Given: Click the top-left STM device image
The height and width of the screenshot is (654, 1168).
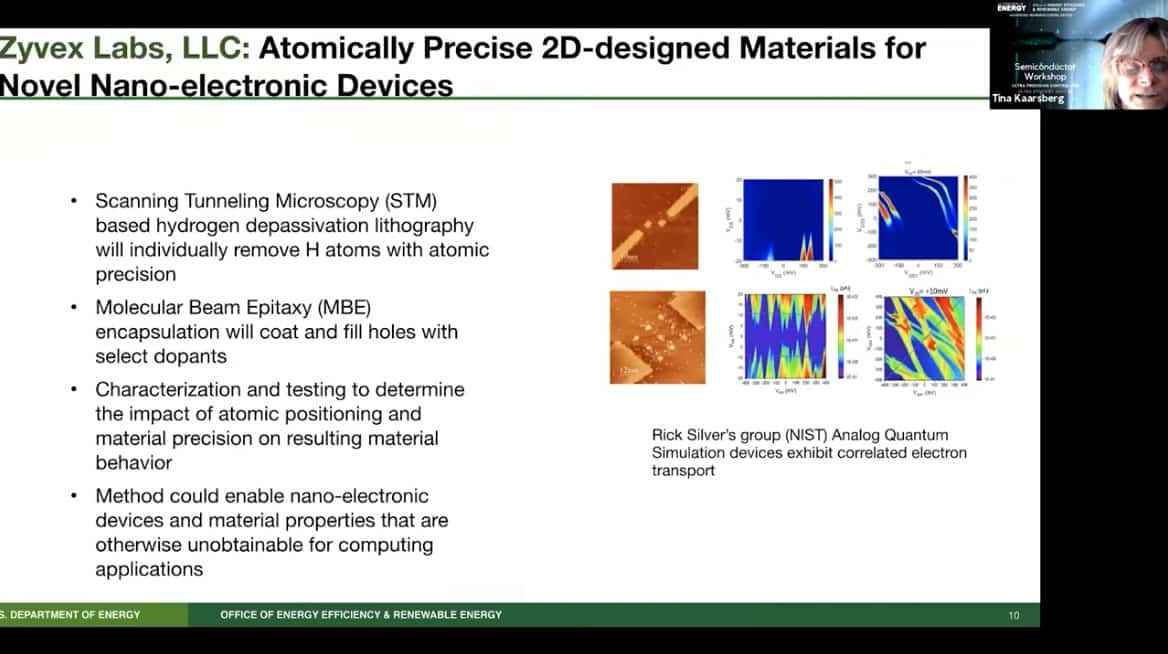Looking at the screenshot, I should (x=654, y=226).
